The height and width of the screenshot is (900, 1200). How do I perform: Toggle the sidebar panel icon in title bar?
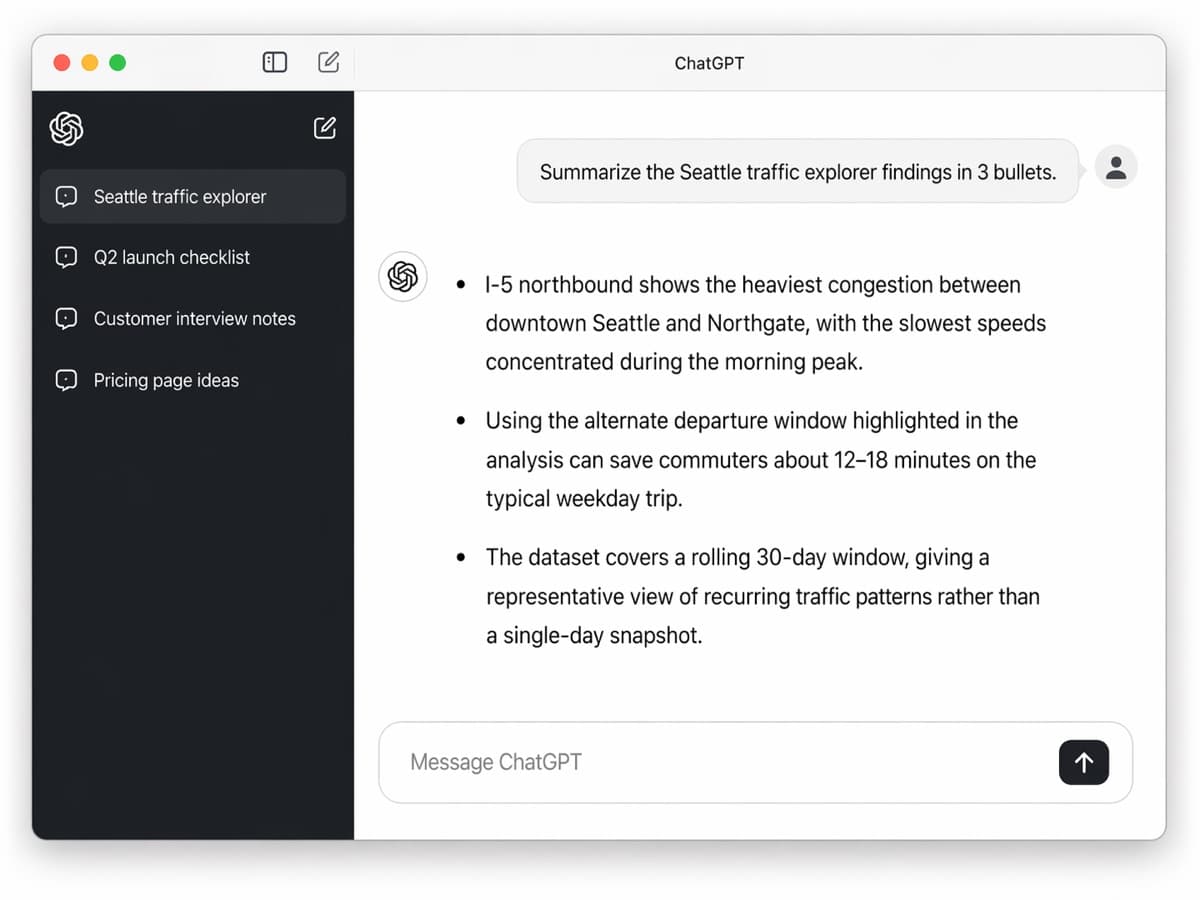click(x=274, y=62)
